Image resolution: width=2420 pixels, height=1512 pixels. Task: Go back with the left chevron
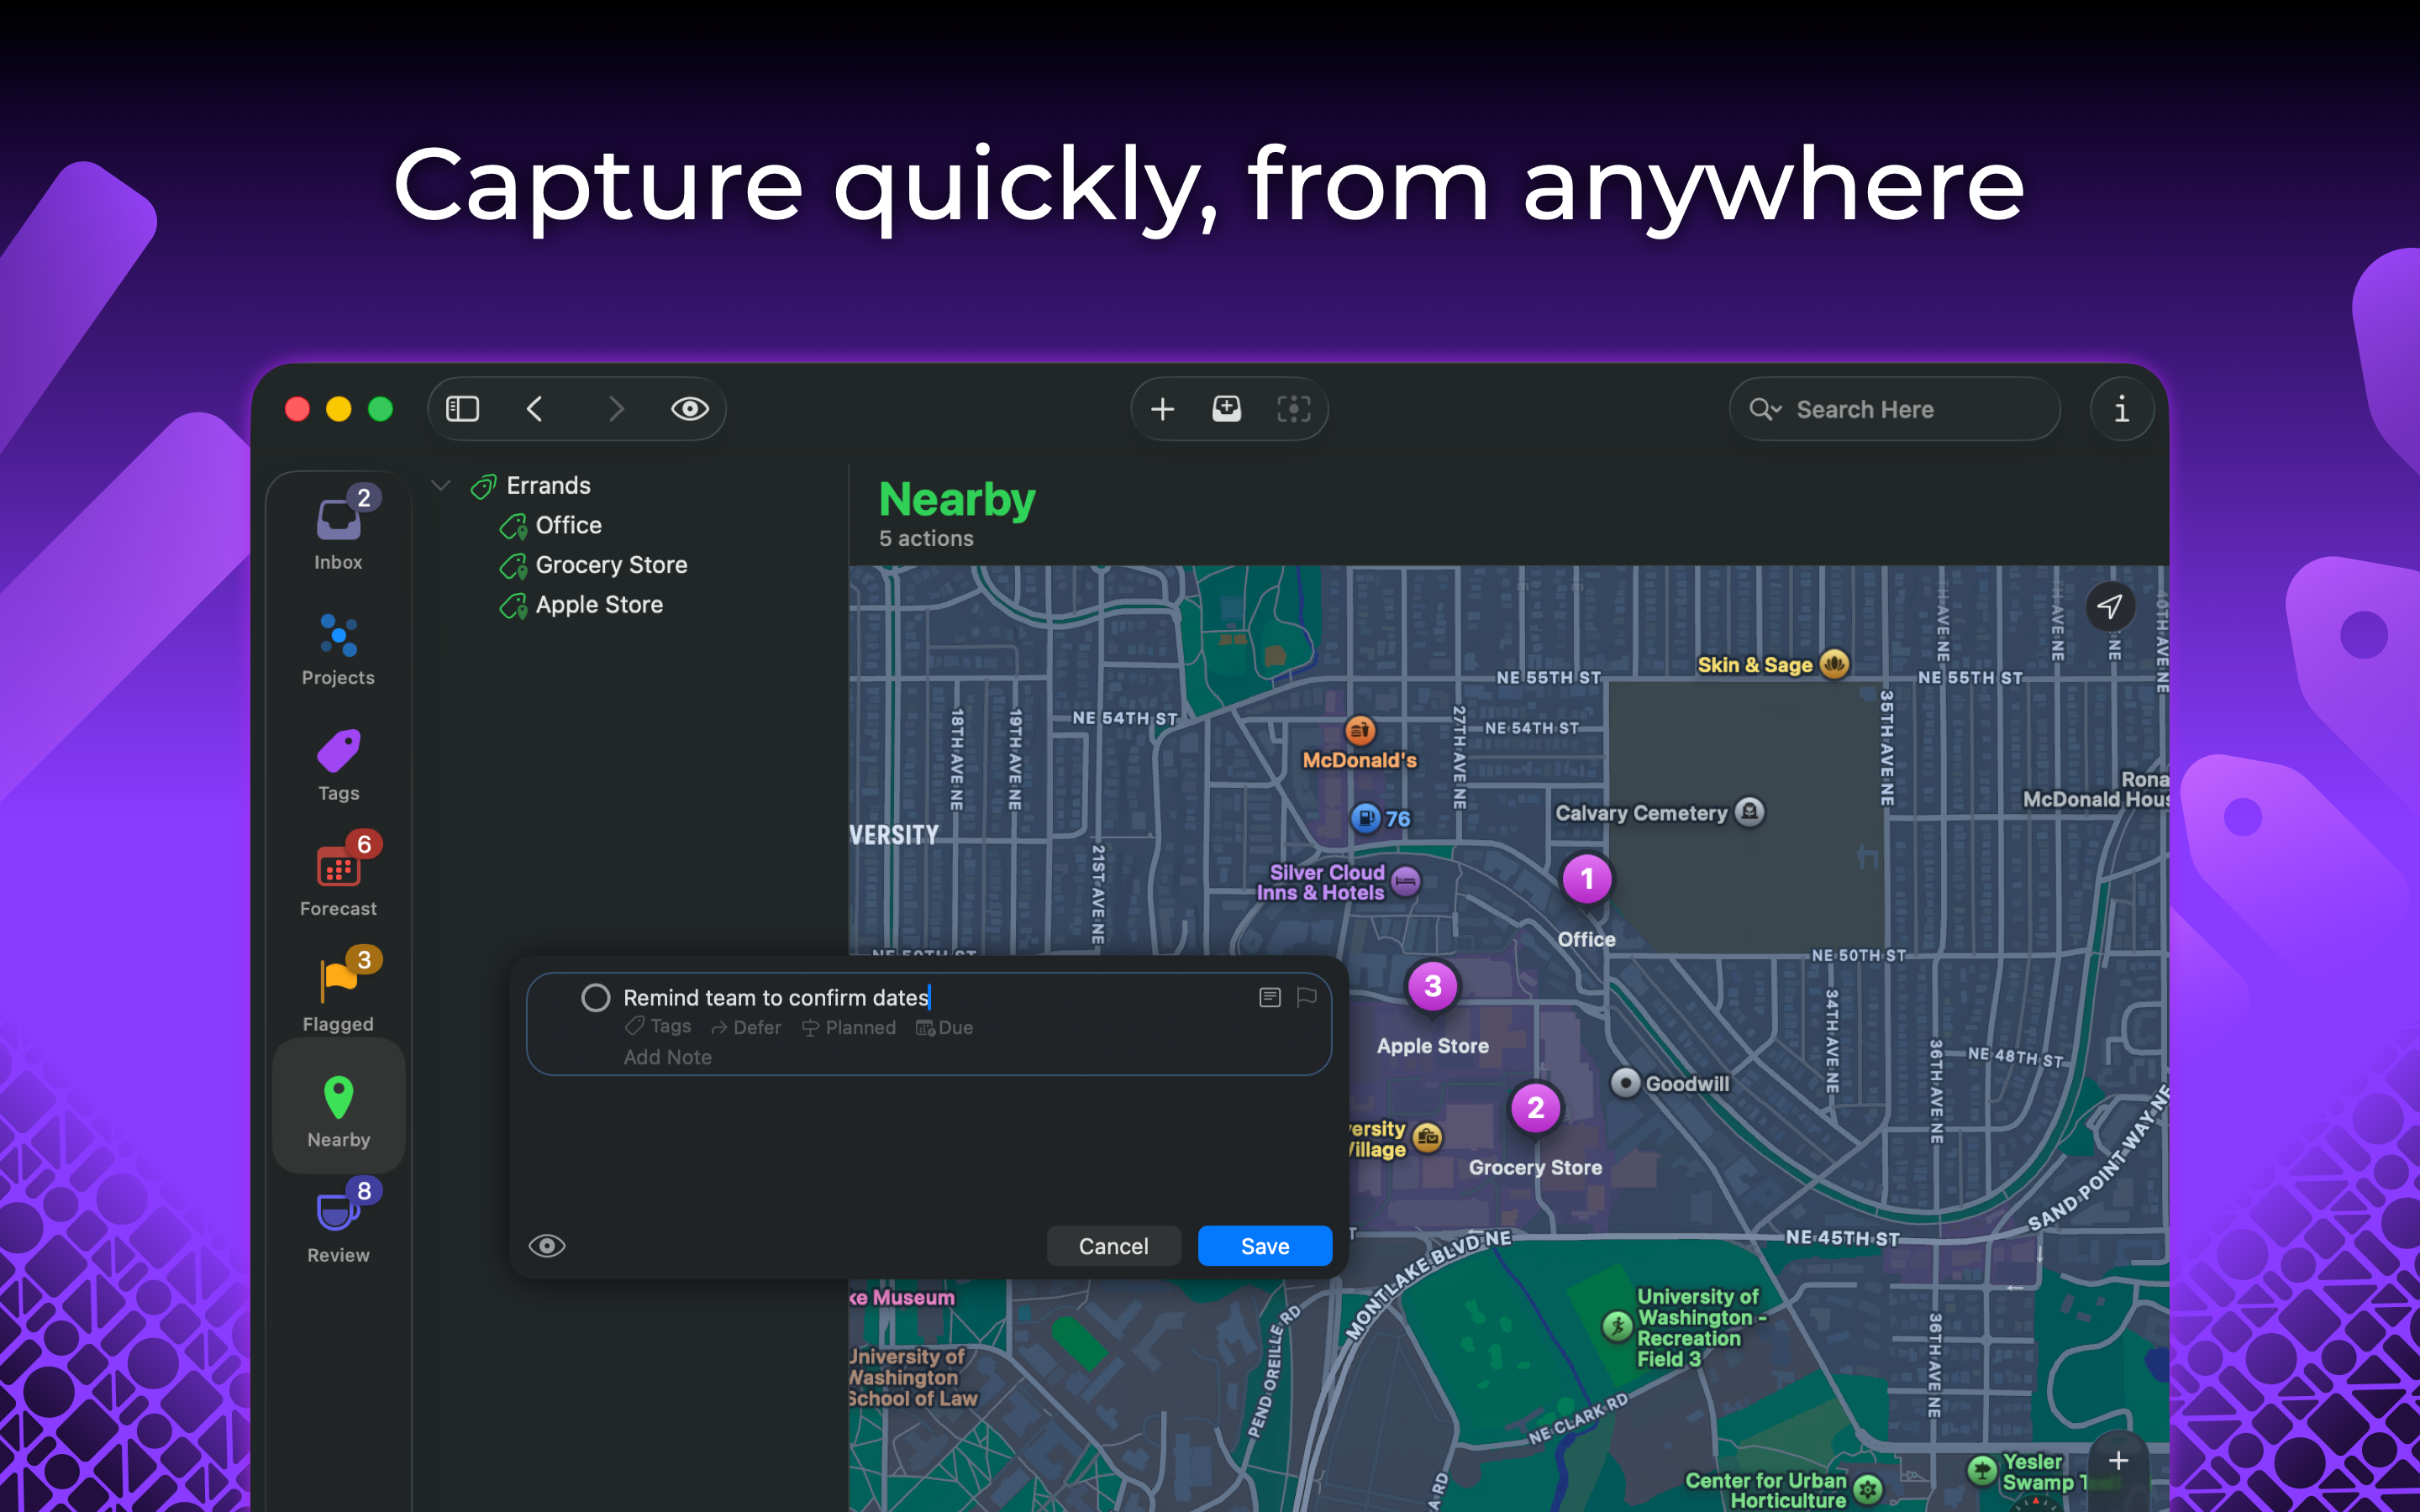click(535, 409)
